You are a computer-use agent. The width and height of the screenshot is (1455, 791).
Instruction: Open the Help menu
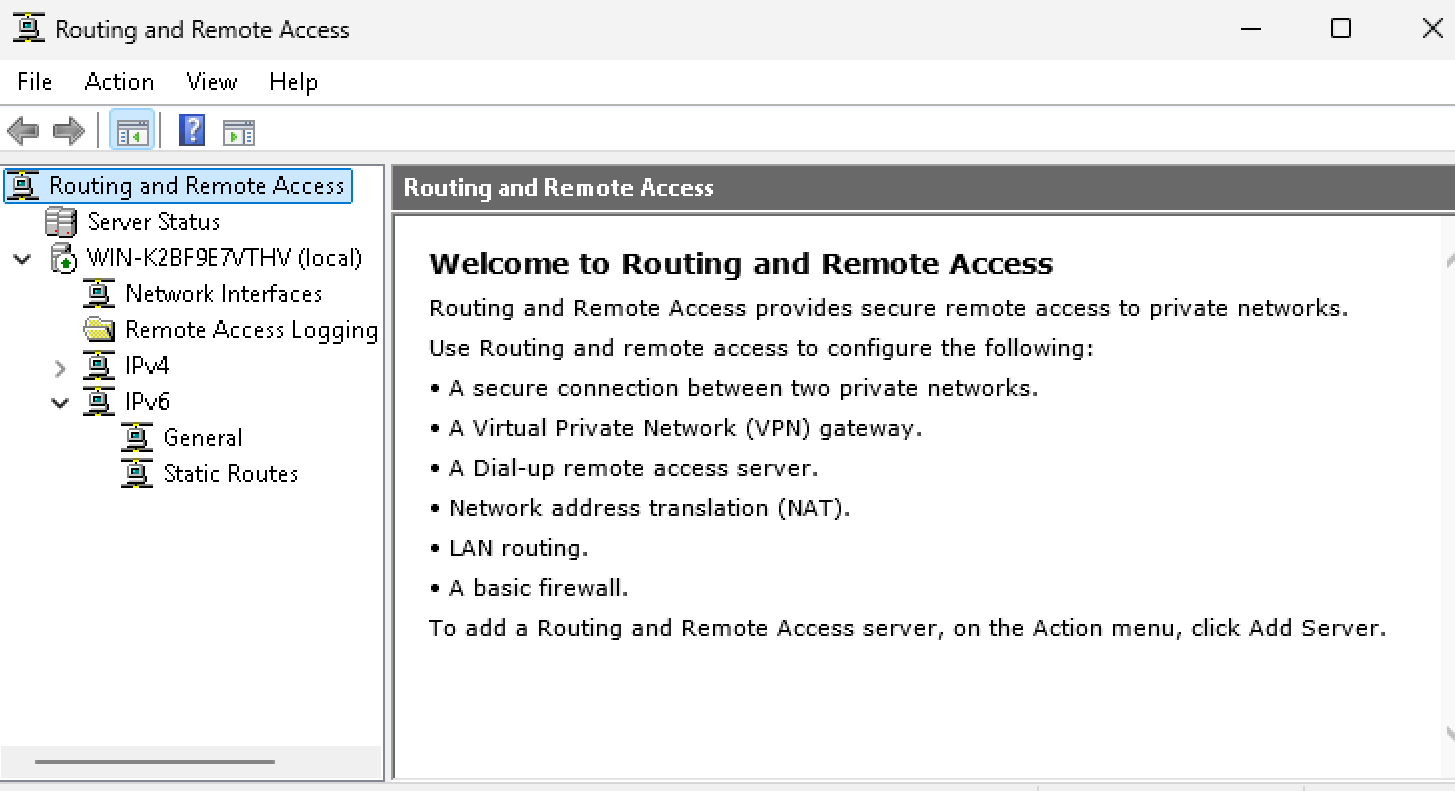tap(293, 82)
